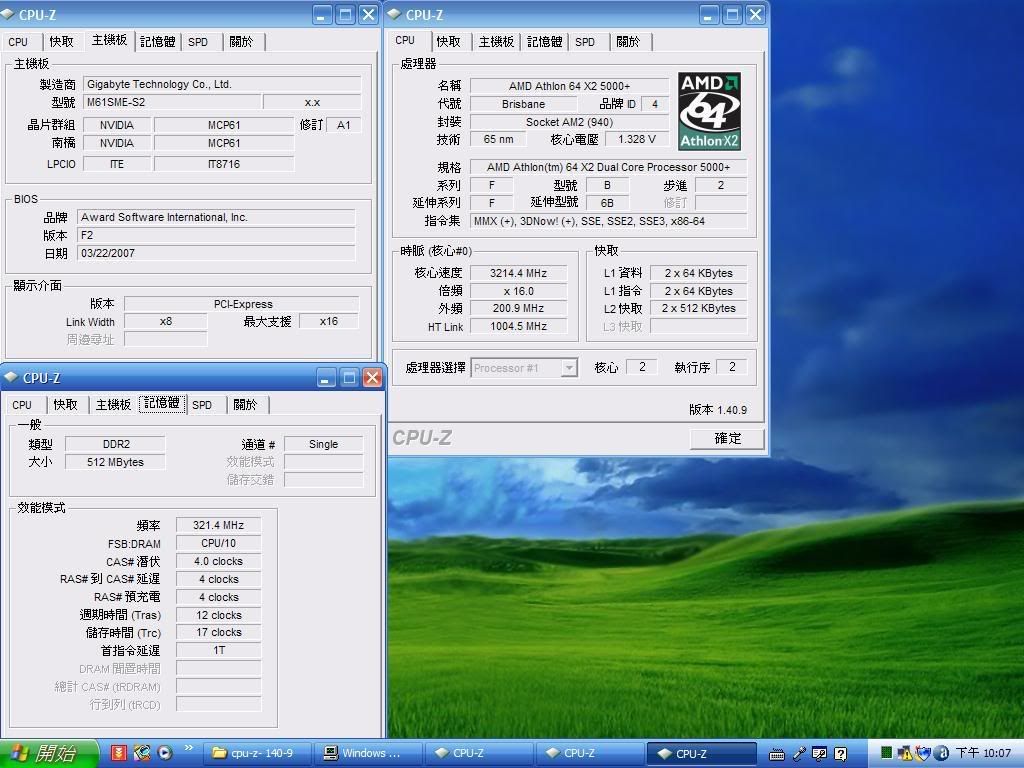Image resolution: width=1024 pixels, height=768 pixels.
Task: Open the 記憶體 tab in the Gigabyte mainboard window
Action: [157, 42]
